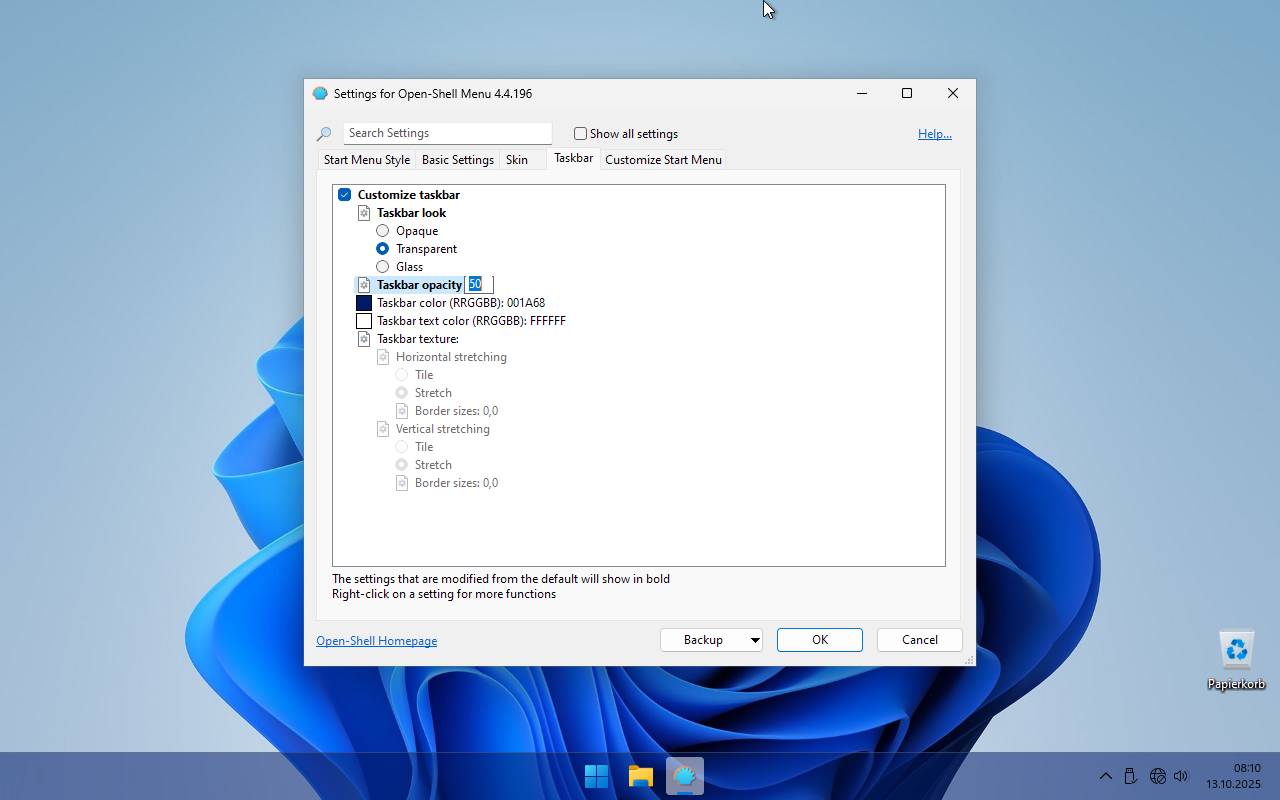Click the USB device tray icon
Screen dimensions: 1280x800
coord(1130,776)
